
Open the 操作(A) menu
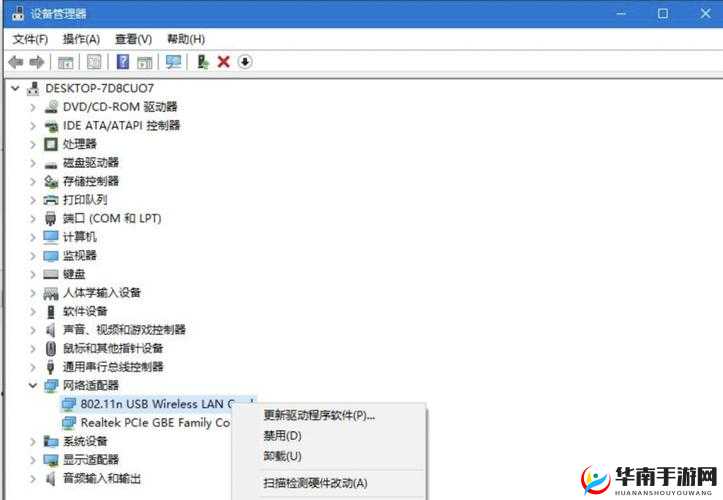point(81,39)
